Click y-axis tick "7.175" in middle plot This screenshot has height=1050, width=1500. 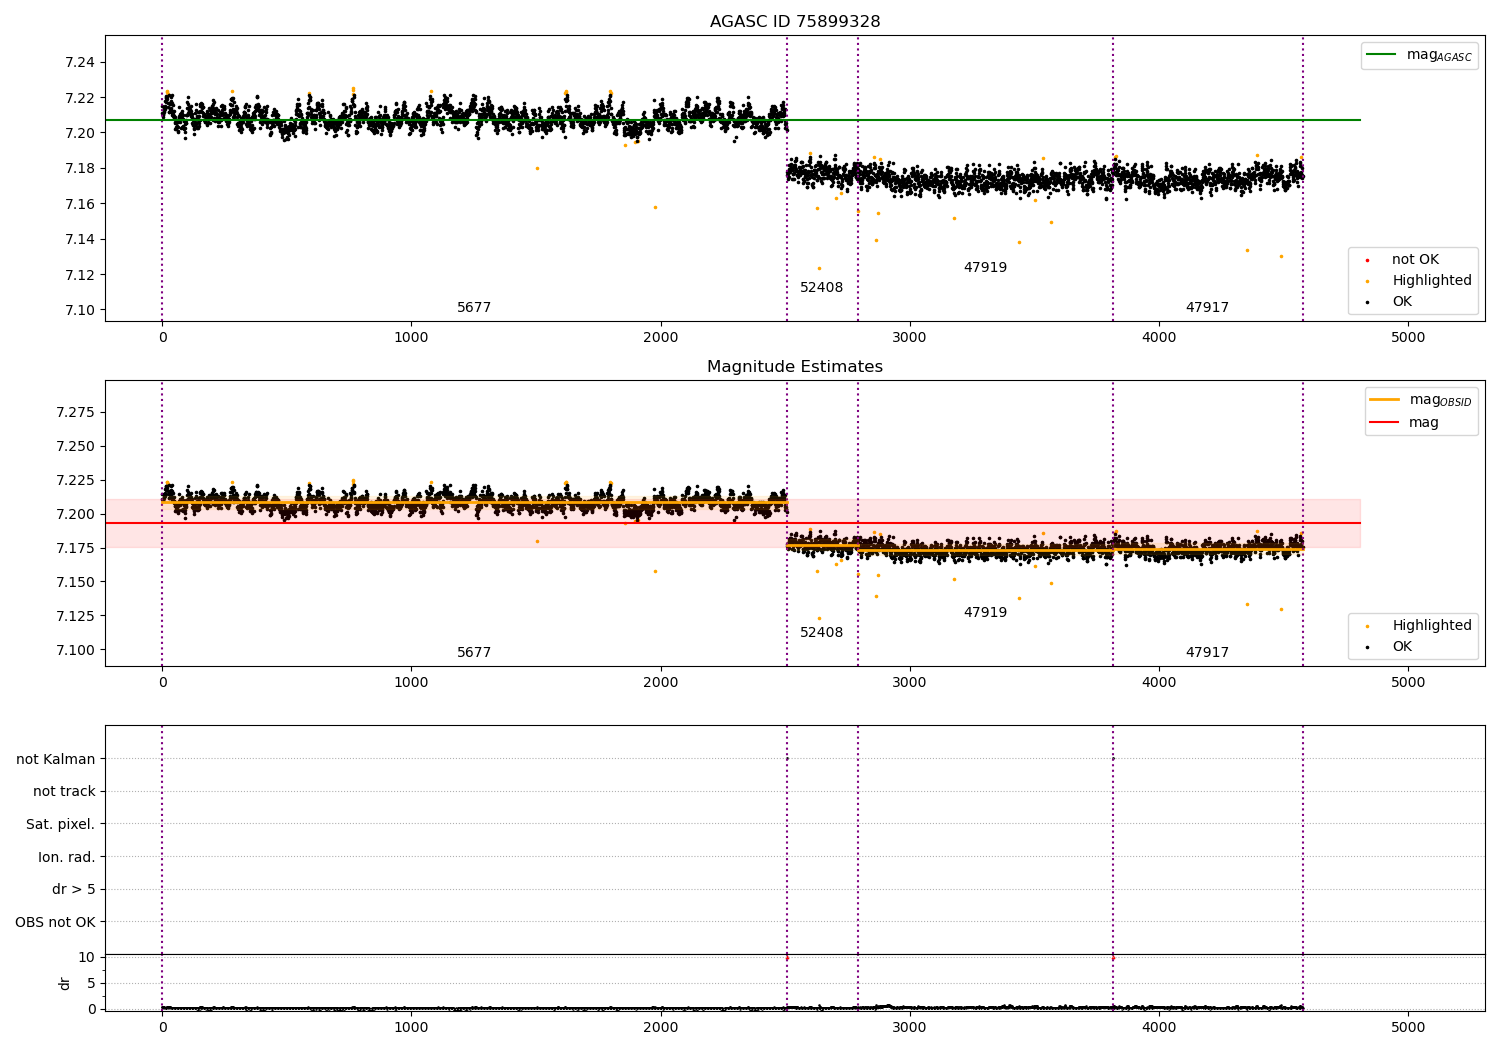coord(76,549)
